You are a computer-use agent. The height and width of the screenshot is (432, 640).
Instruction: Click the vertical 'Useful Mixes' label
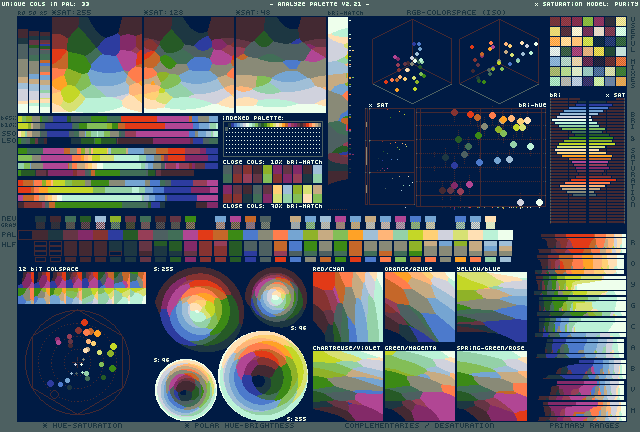(x=633, y=52)
